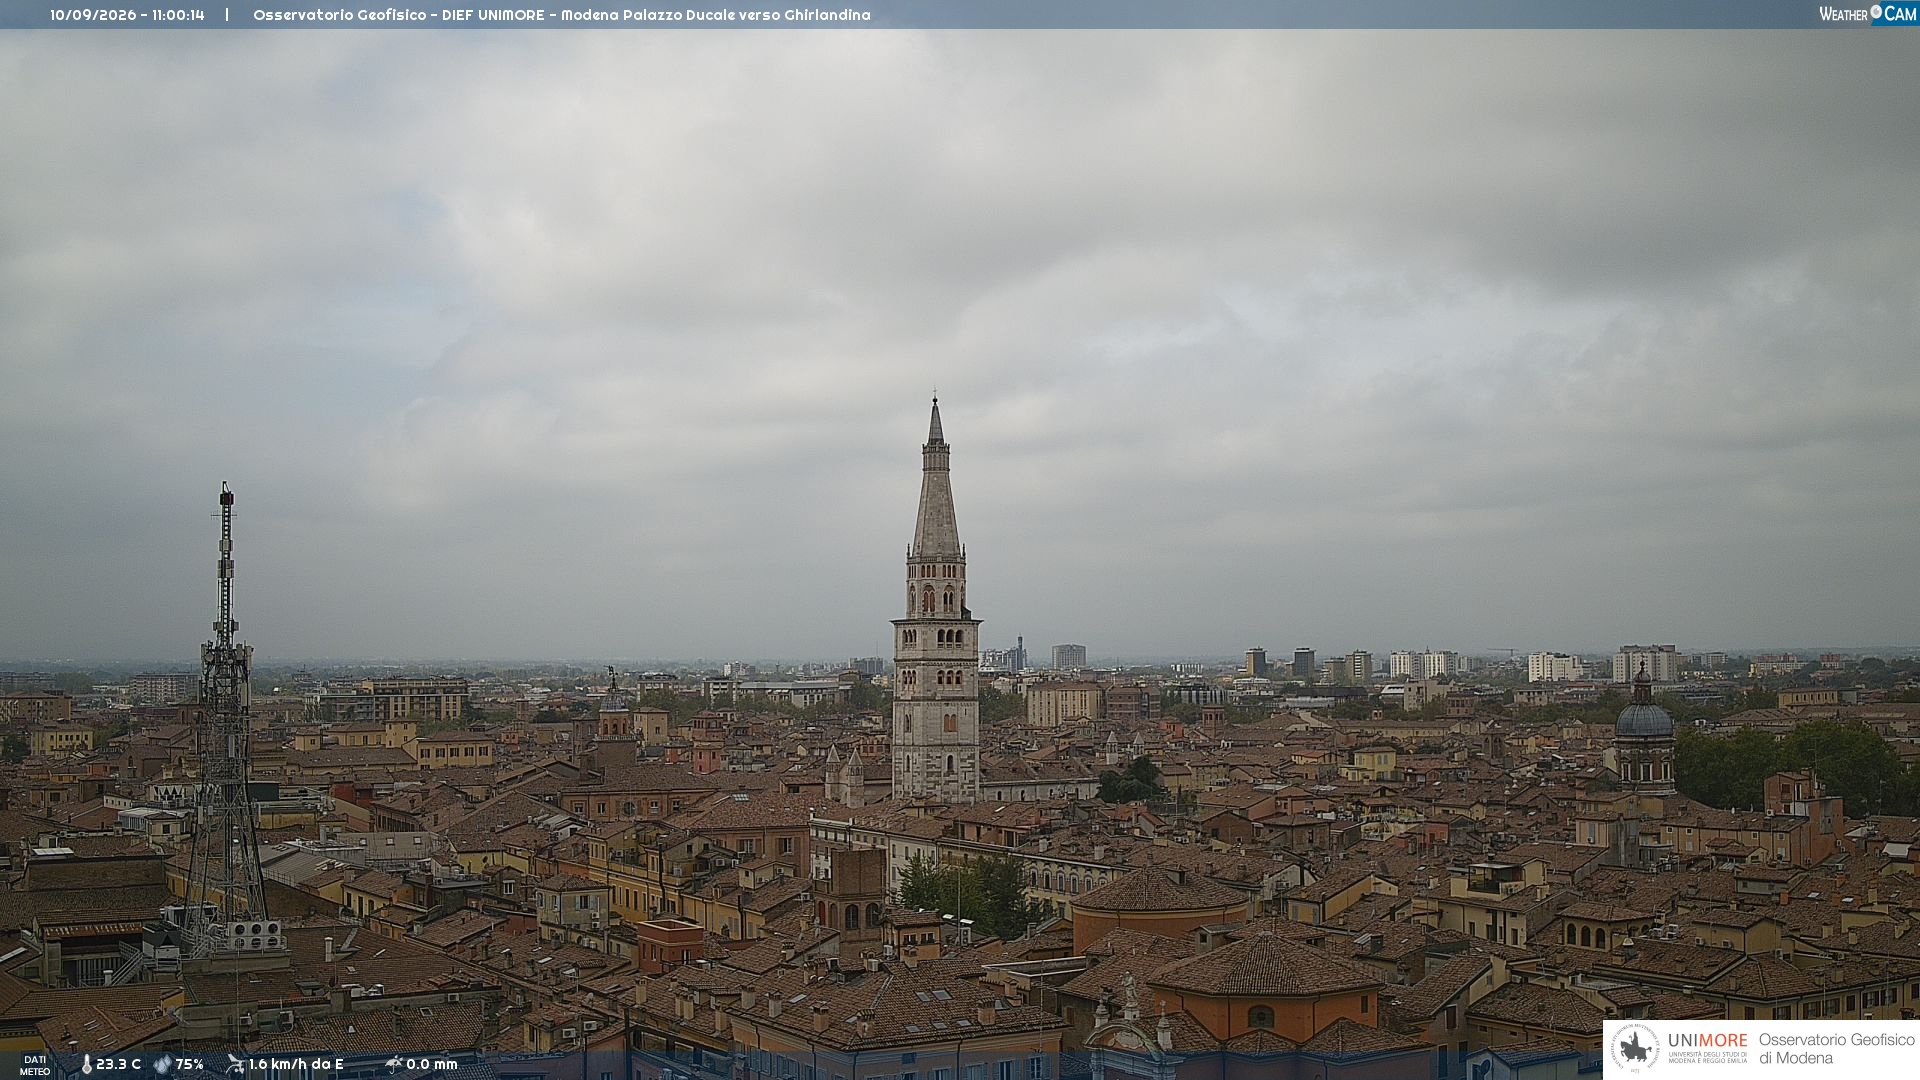Click the 1.6 km/h da E wind reading
Screen dimensions: 1920x1080
tap(296, 1064)
